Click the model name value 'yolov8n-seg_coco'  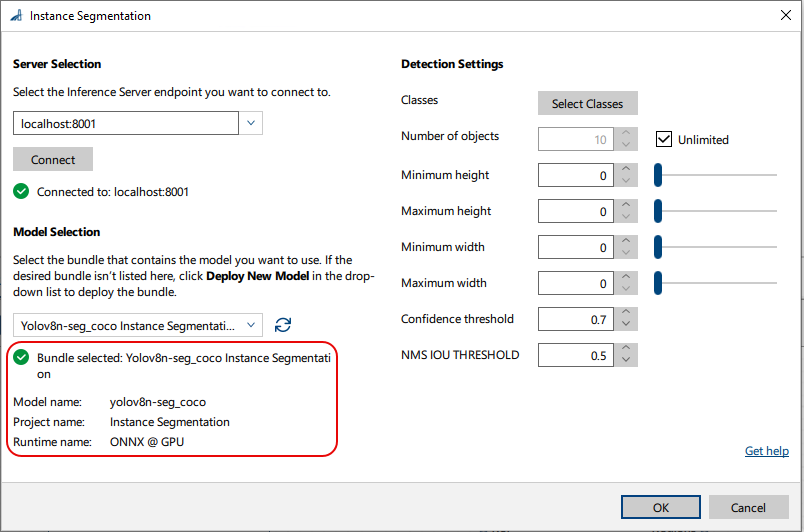point(158,402)
